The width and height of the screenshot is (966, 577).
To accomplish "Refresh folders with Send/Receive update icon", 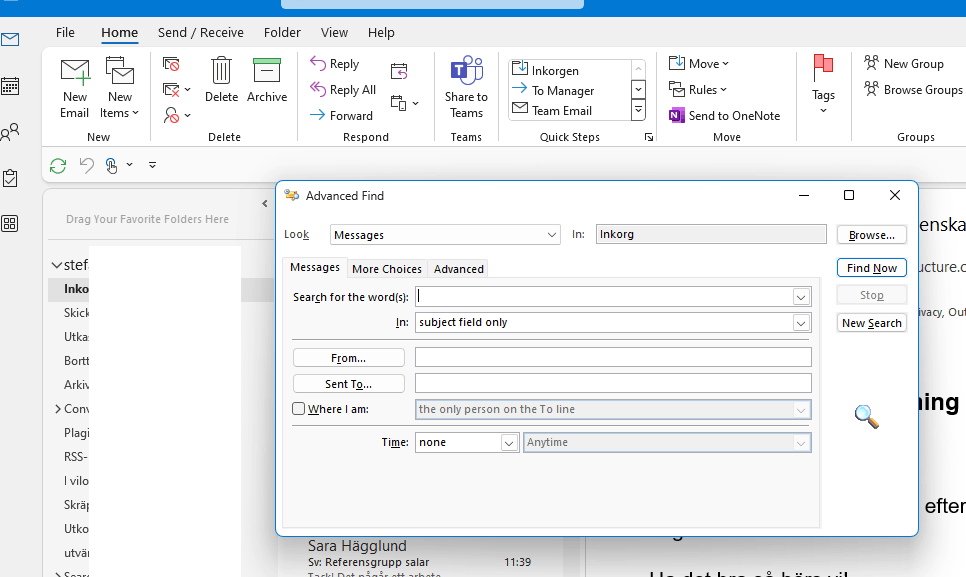I will pos(57,165).
